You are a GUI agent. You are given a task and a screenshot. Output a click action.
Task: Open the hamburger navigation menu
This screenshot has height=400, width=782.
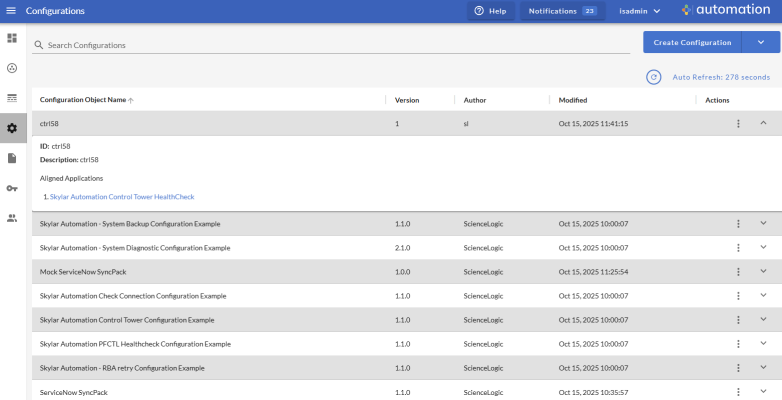(11, 11)
